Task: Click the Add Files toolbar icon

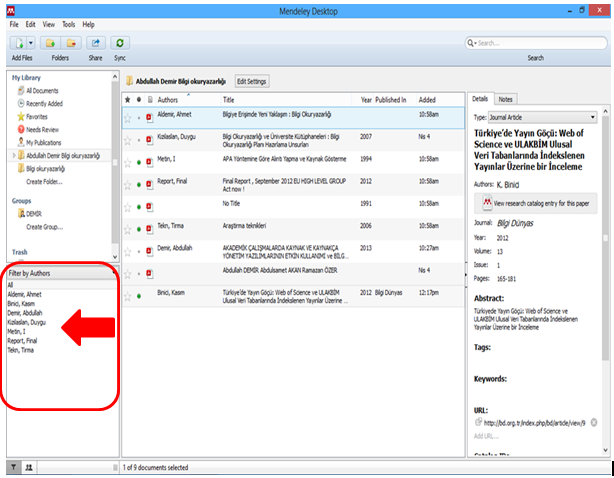Action: click(x=18, y=43)
